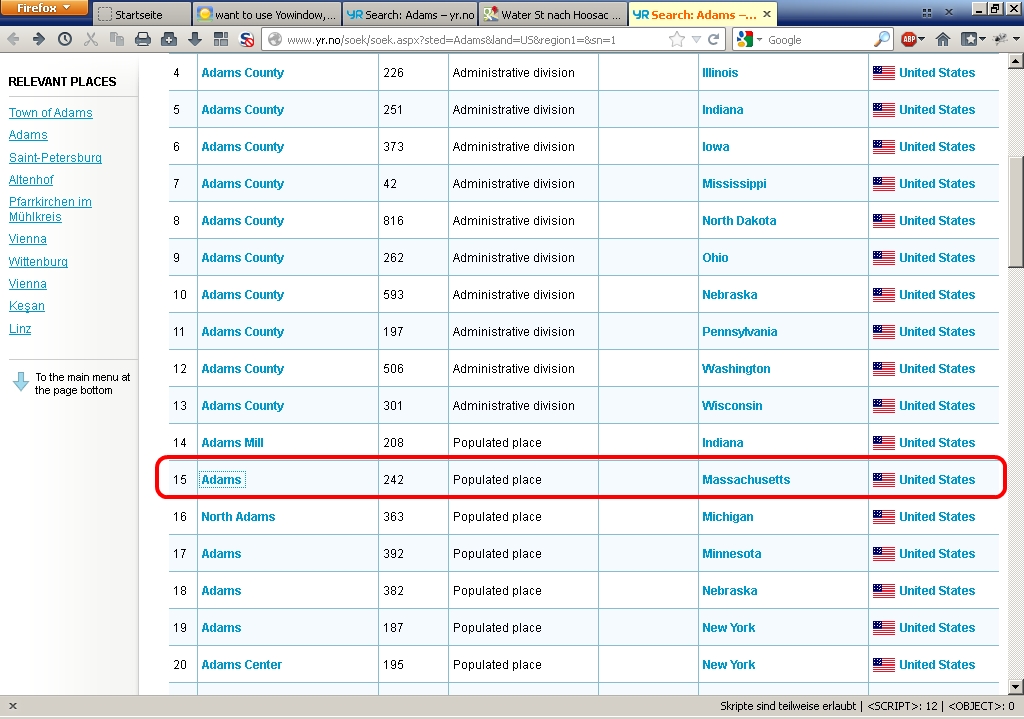This screenshot has height=719, width=1024.
Task: Click the down arrow icon beside main menu text
Action: click(x=20, y=382)
